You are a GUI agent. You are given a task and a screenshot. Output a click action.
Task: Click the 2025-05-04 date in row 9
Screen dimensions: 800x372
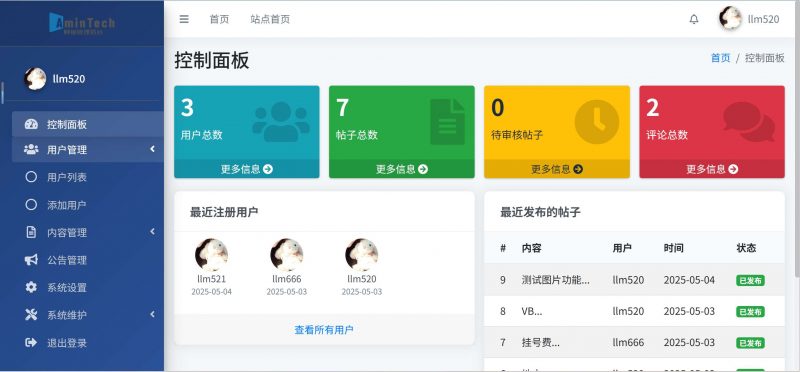[x=689, y=280]
